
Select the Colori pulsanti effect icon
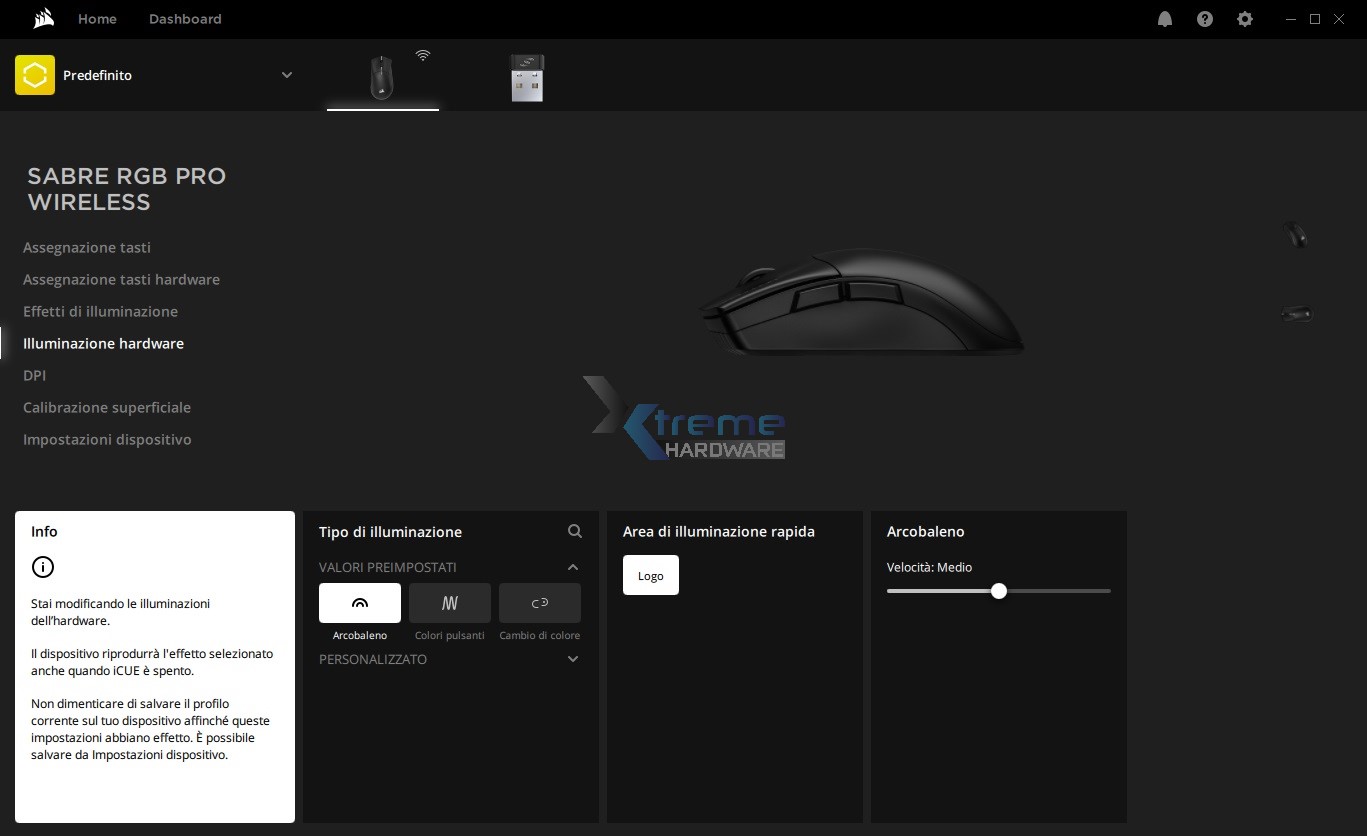click(x=449, y=603)
